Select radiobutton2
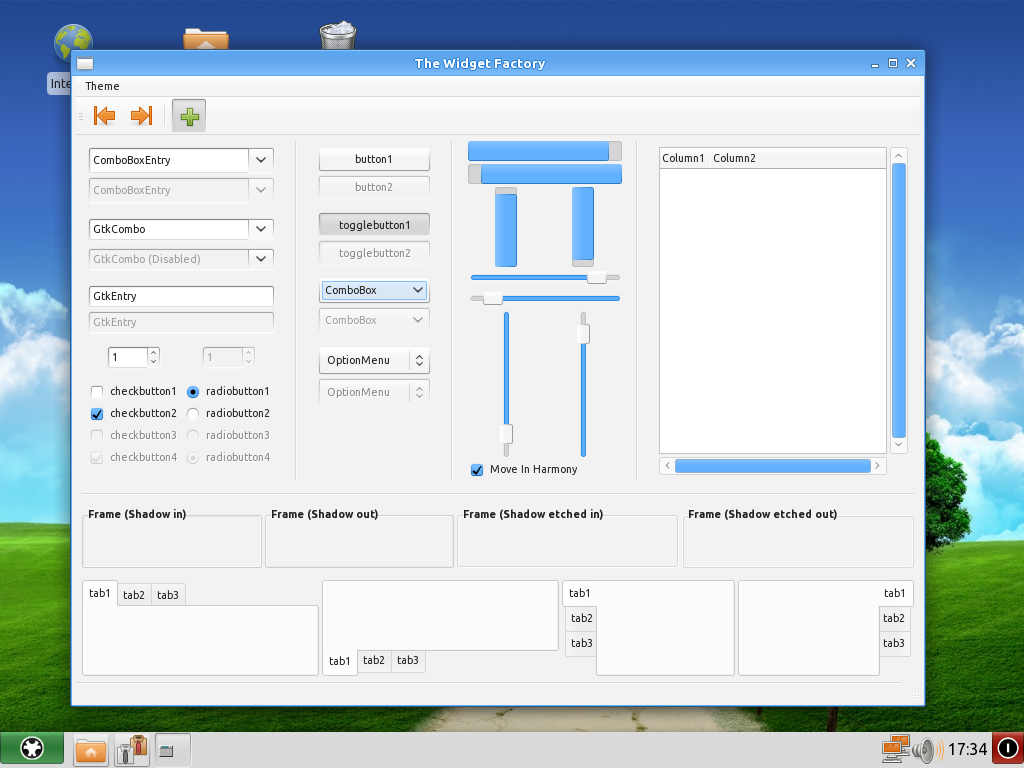Image resolution: width=1024 pixels, height=768 pixels. [x=193, y=413]
